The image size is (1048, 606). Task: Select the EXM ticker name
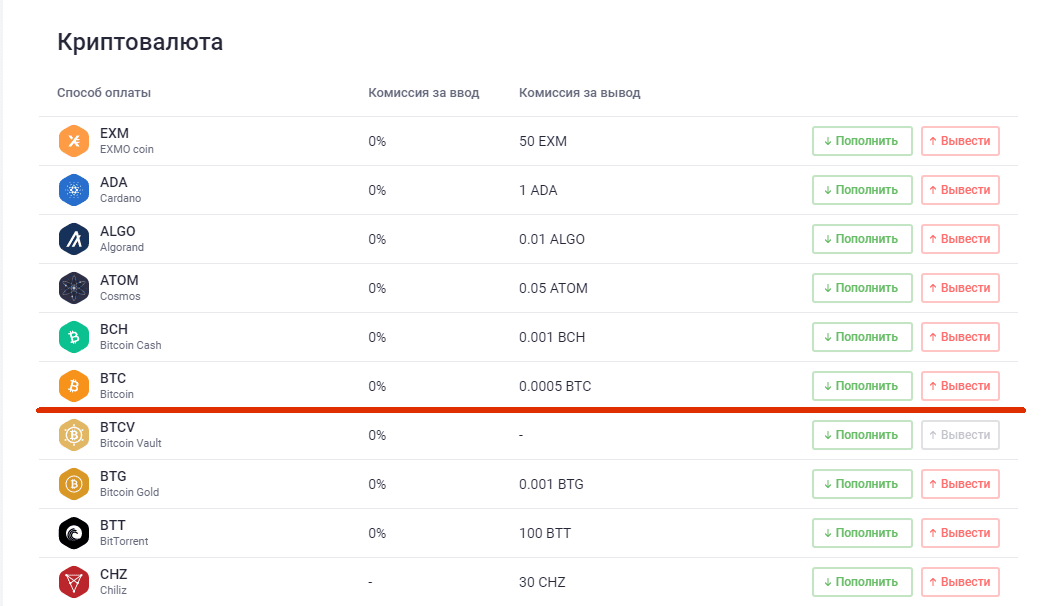pos(114,133)
